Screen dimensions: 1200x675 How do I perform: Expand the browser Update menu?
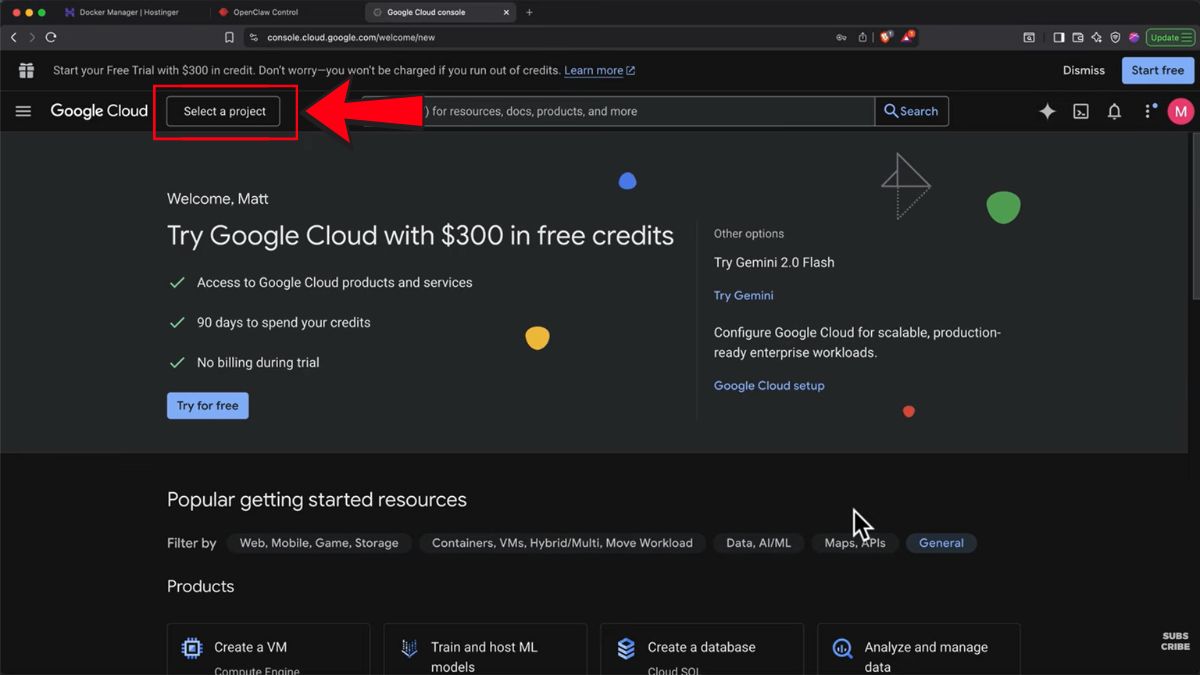1170,37
